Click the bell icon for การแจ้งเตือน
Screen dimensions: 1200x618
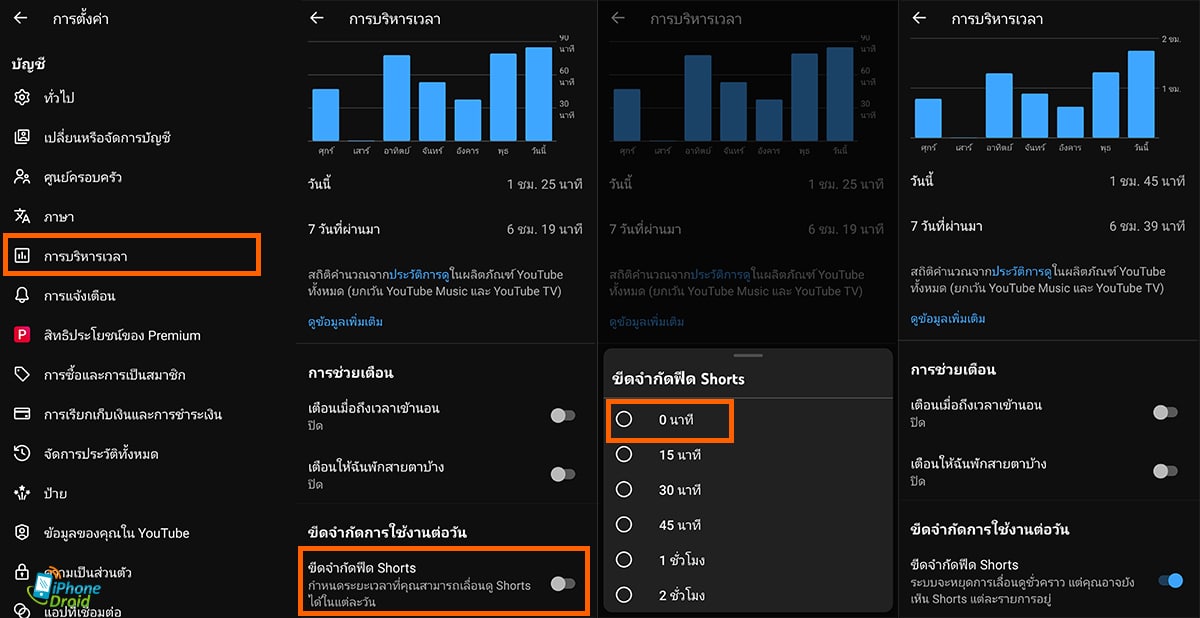pos(22,296)
